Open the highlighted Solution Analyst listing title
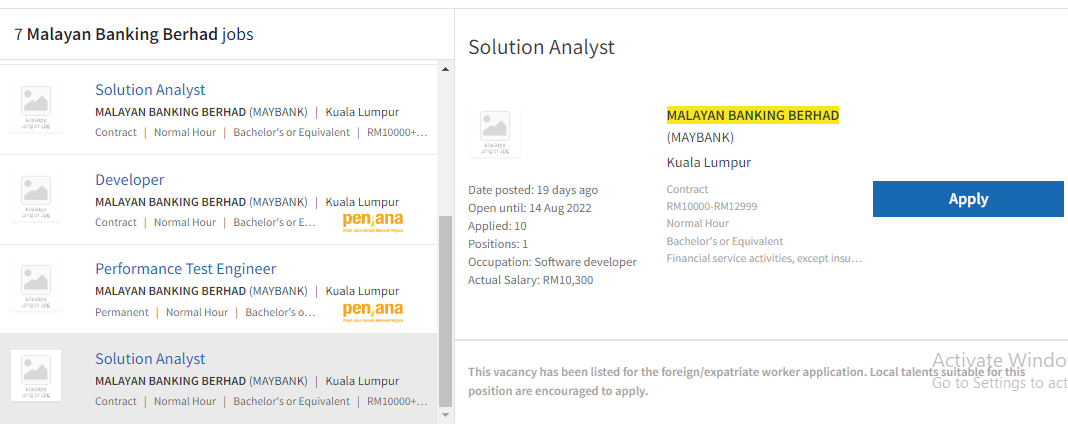This screenshot has width=1068, height=424. pyautogui.click(x=150, y=359)
